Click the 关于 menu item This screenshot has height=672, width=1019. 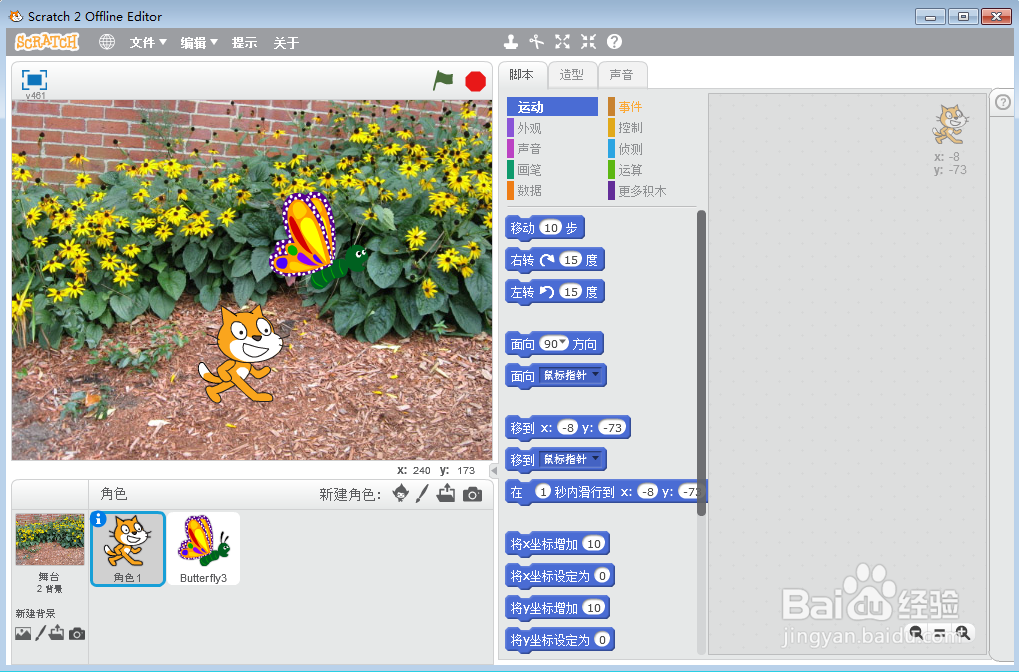286,43
